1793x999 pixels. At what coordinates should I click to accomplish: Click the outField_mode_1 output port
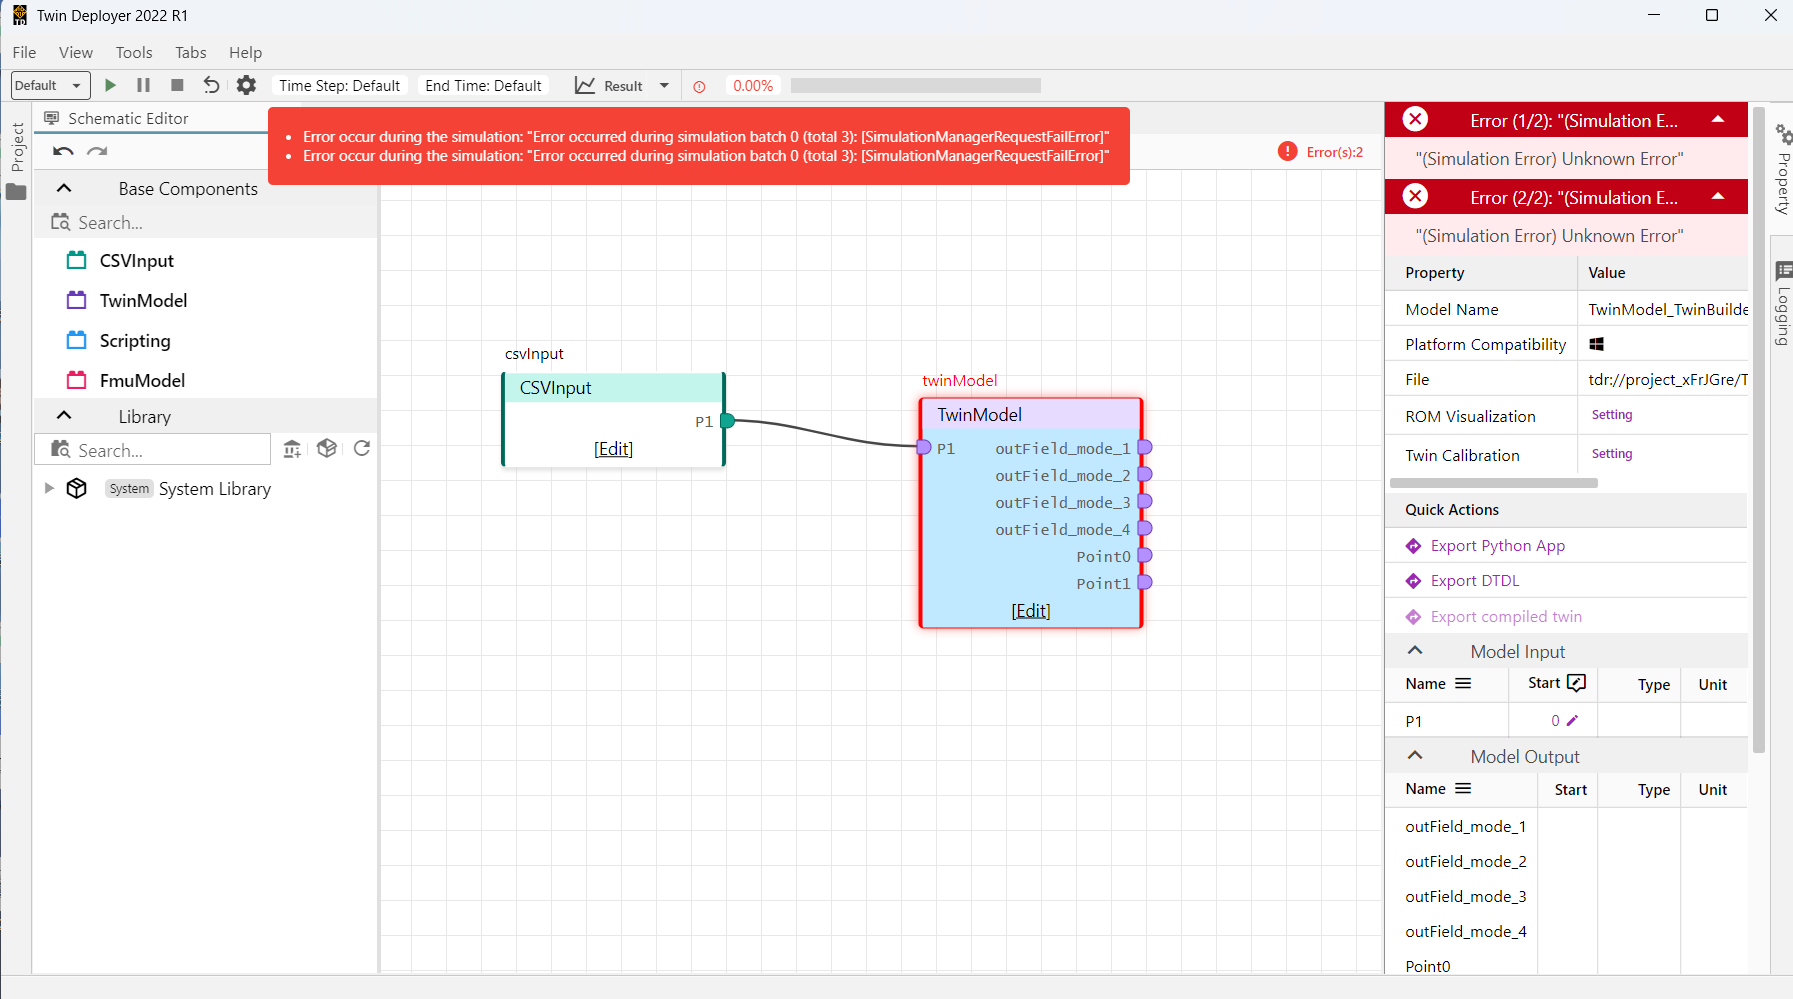[x=1145, y=447]
